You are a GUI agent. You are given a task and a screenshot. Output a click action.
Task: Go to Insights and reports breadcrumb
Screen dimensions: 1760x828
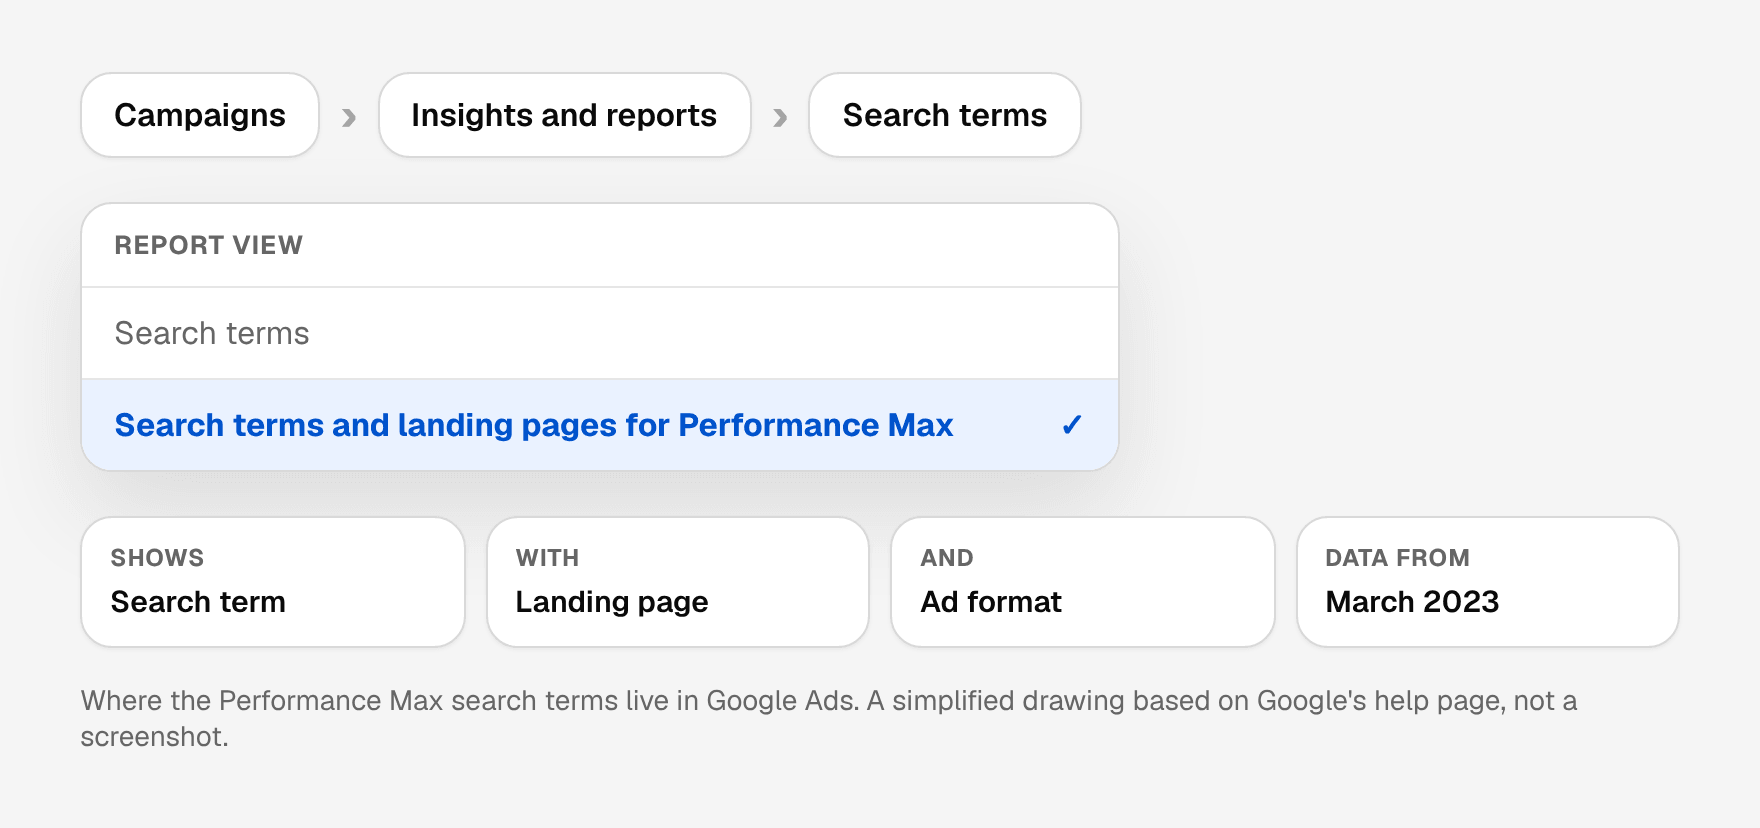pos(564,115)
